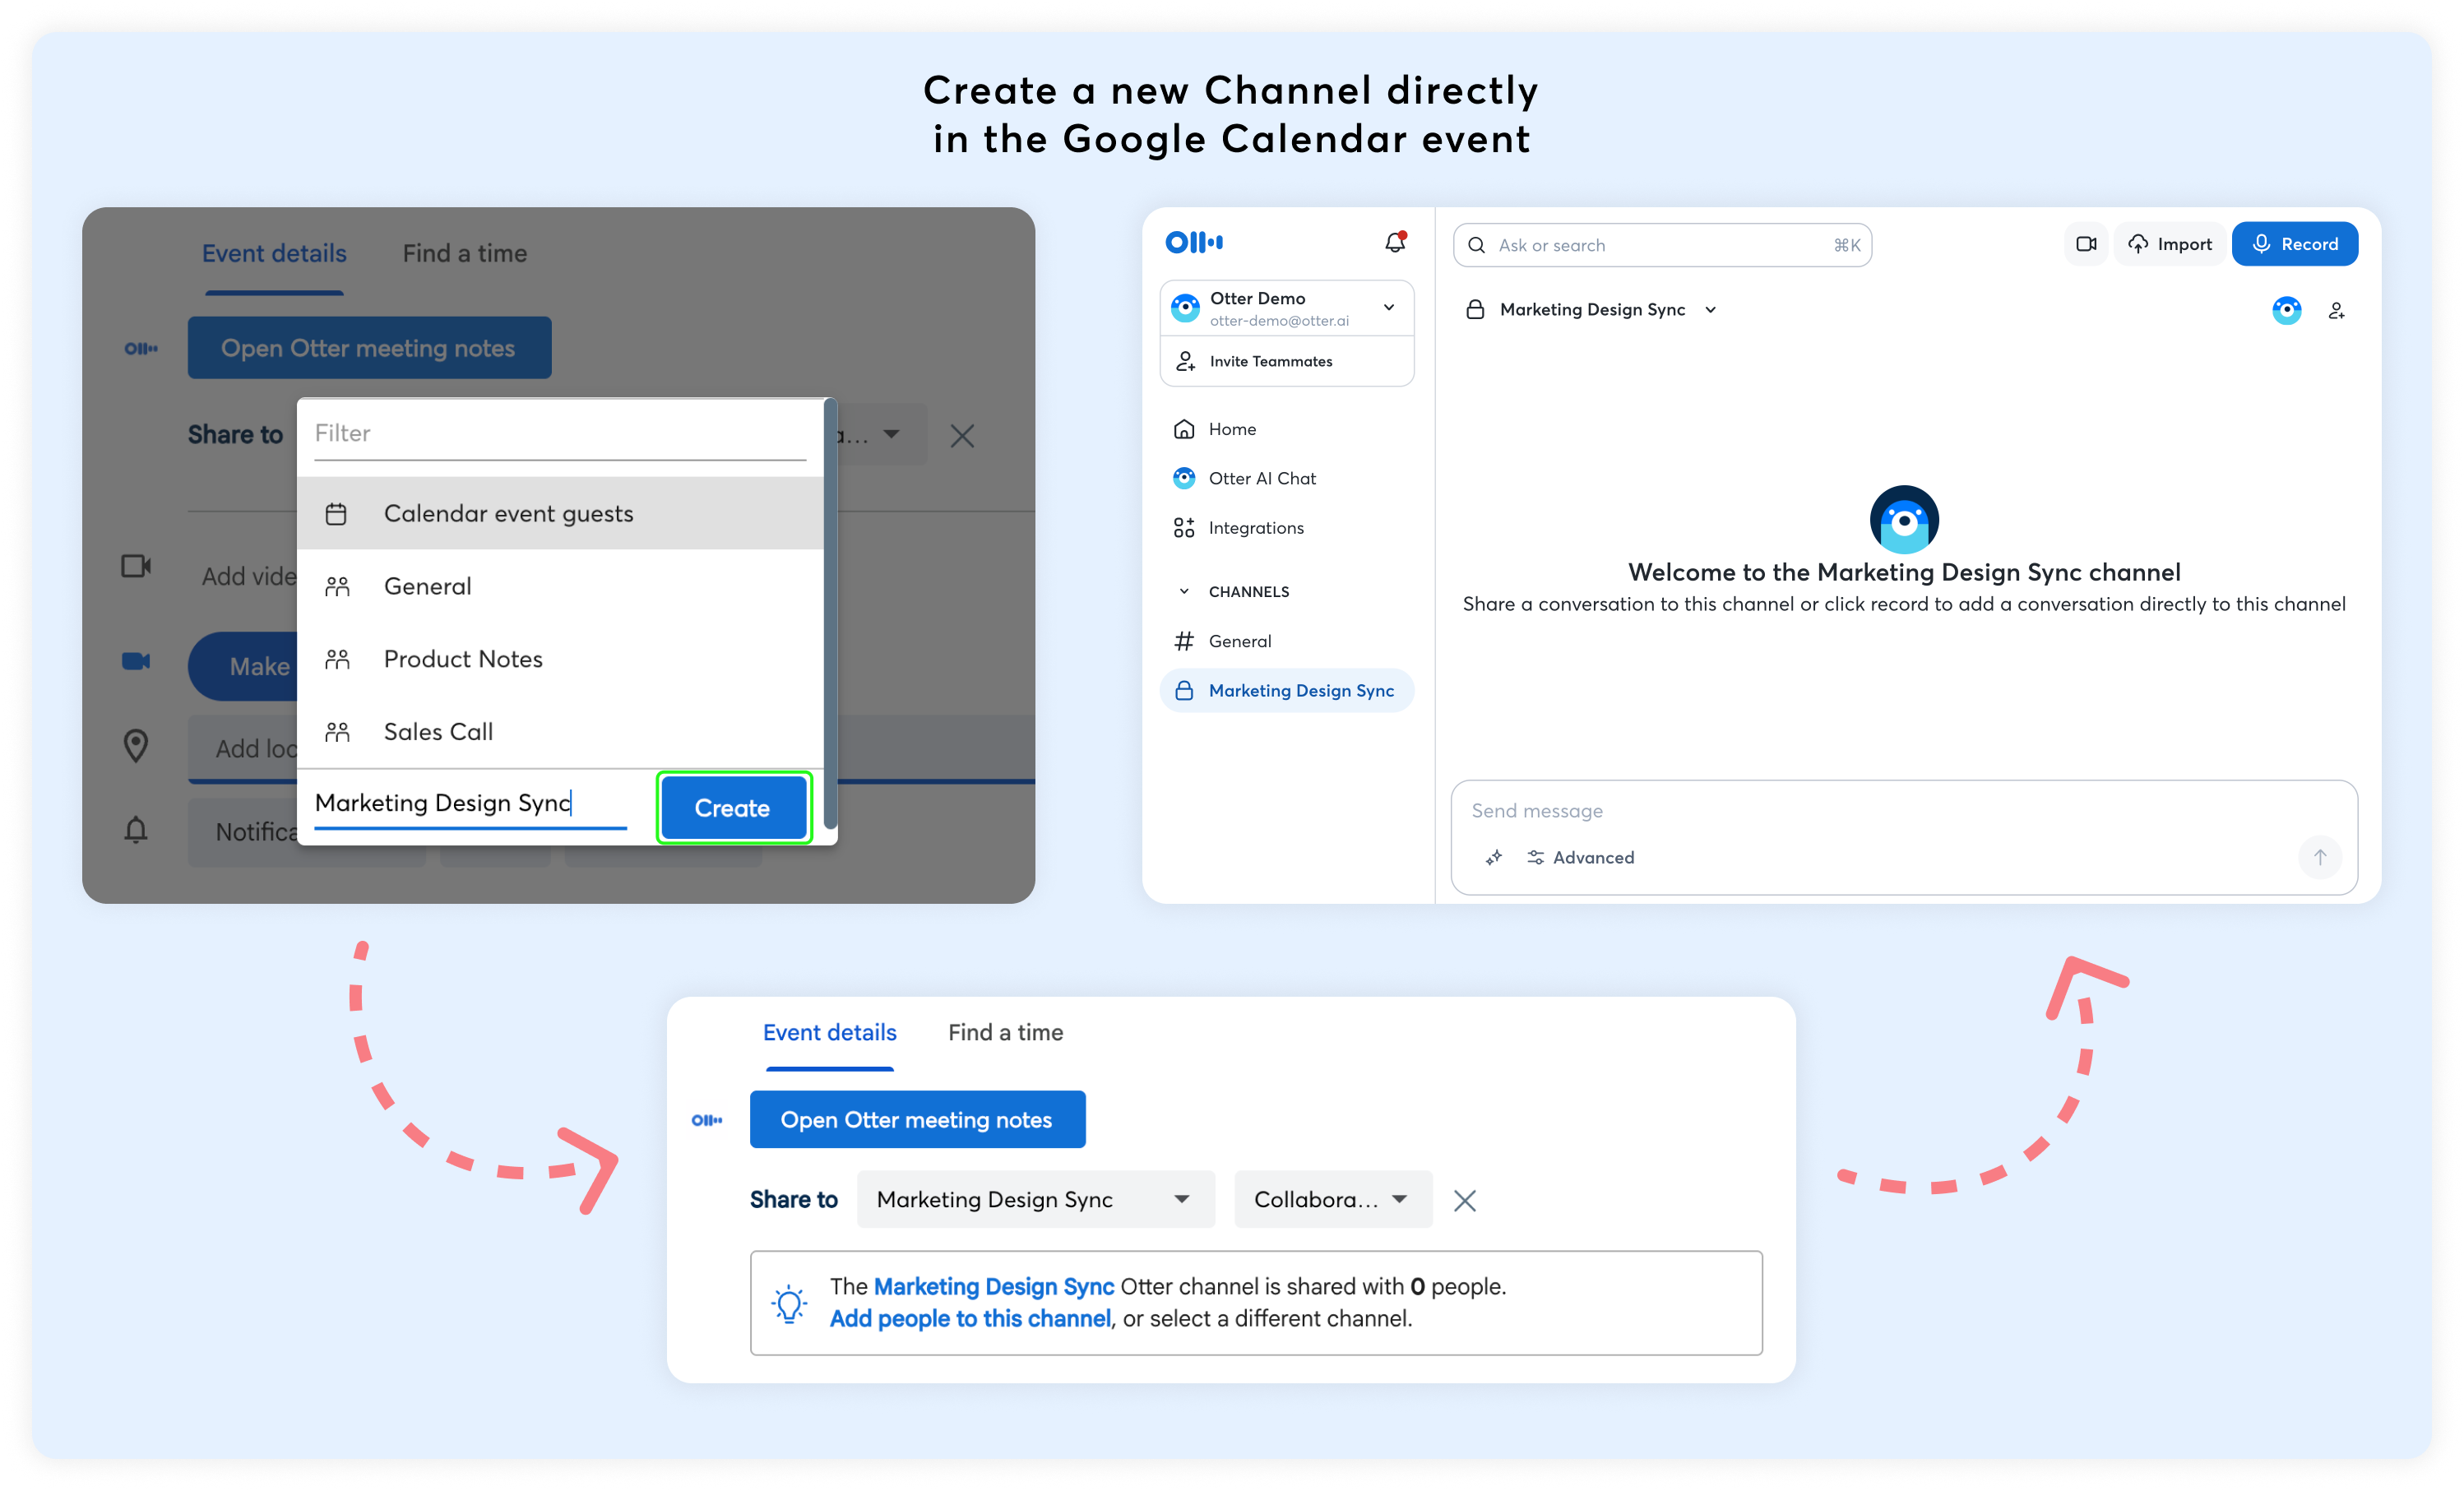The height and width of the screenshot is (1491, 2464).
Task: Select Calendar event guests in list
Action: click(508, 514)
